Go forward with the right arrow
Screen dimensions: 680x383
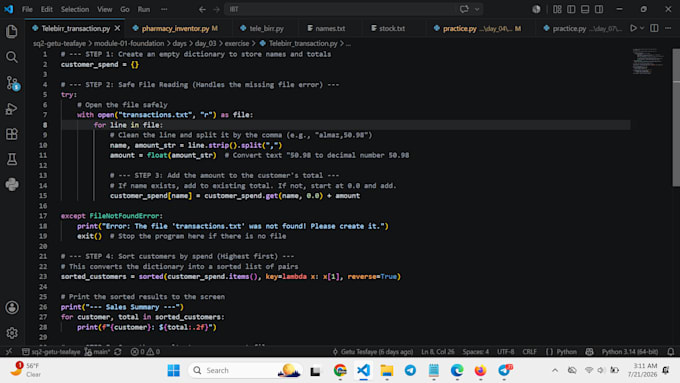pyautogui.click(x=216, y=9)
